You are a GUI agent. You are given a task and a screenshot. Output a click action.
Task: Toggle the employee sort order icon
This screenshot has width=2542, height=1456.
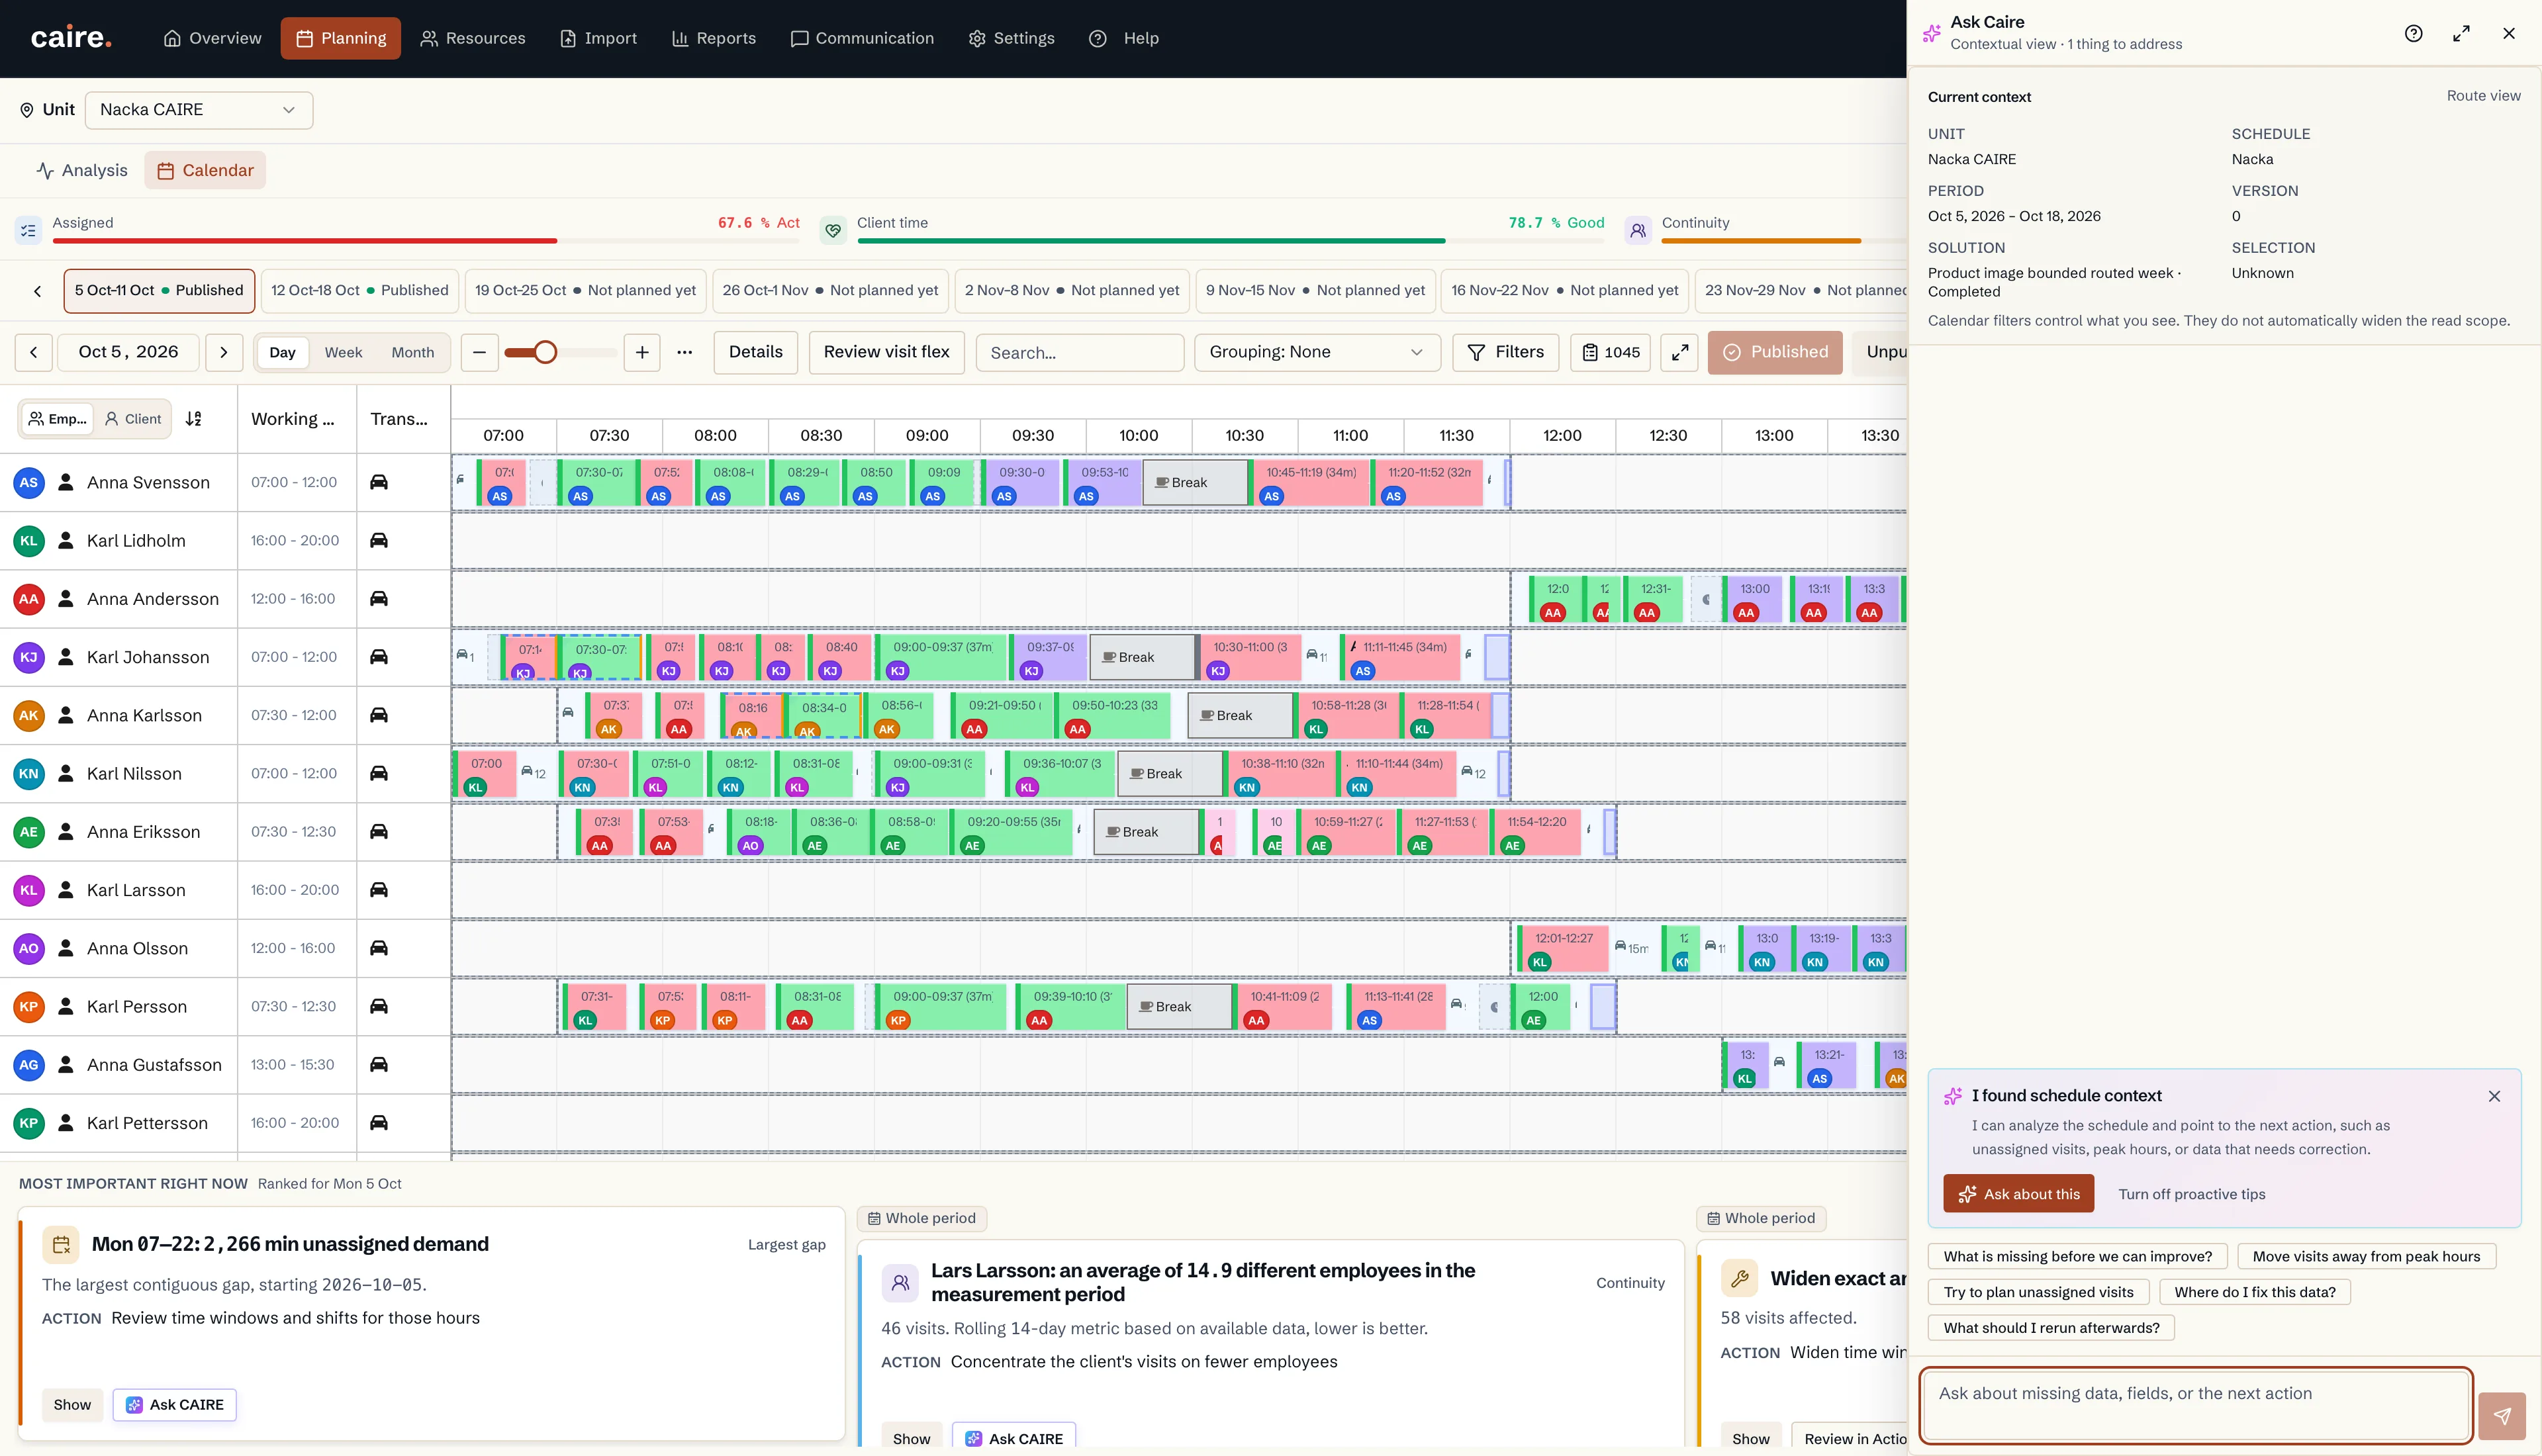tap(194, 419)
